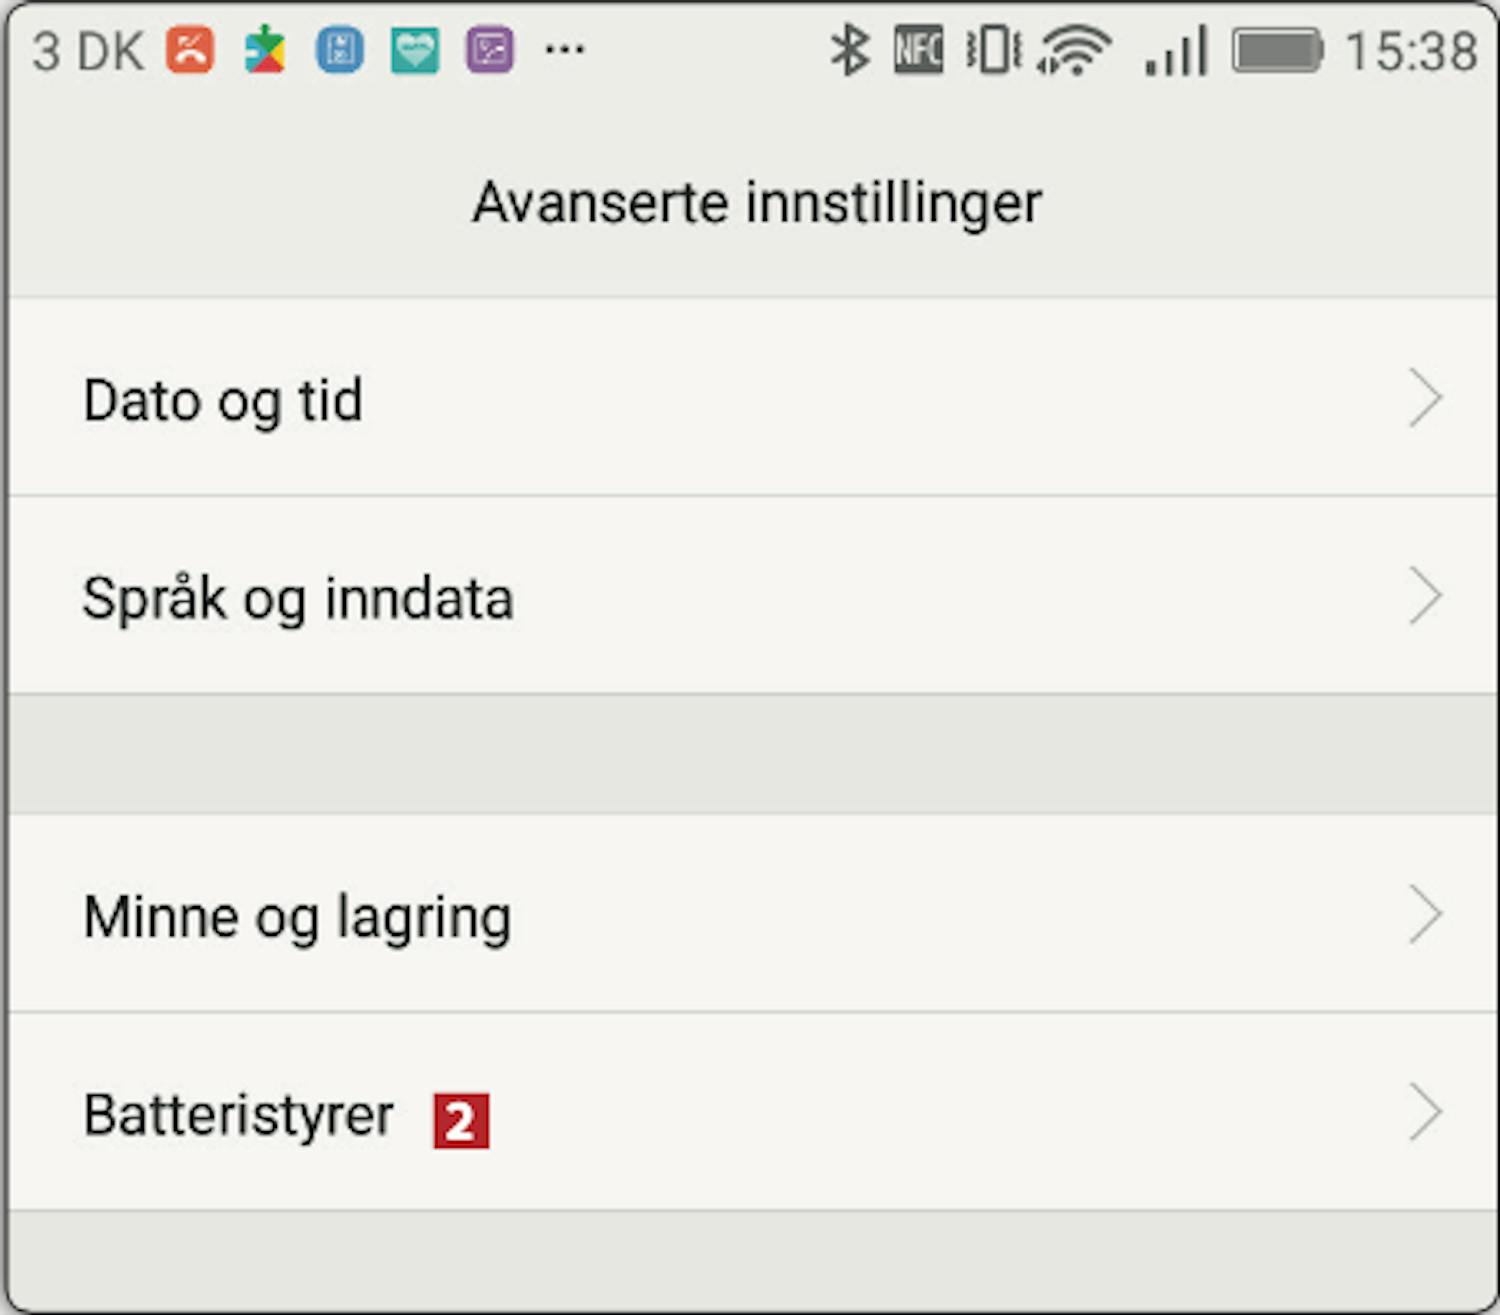Open Minne og lagring settings
The height and width of the screenshot is (1315, 1500).
click(750, 913)
